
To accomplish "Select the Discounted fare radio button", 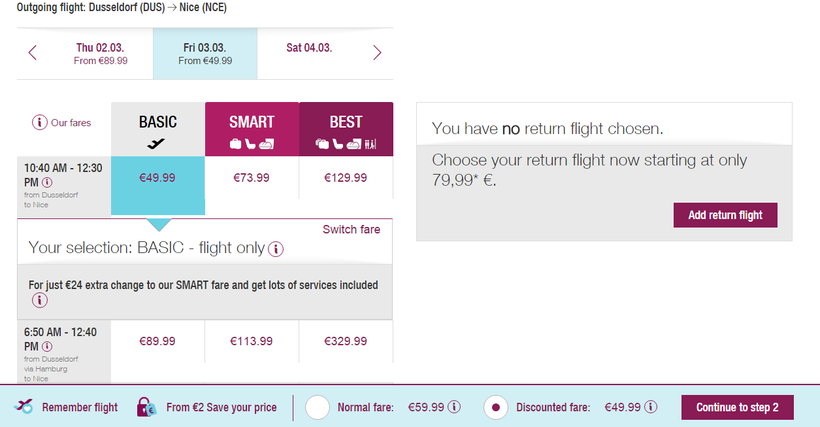I will tap(496, 407).
